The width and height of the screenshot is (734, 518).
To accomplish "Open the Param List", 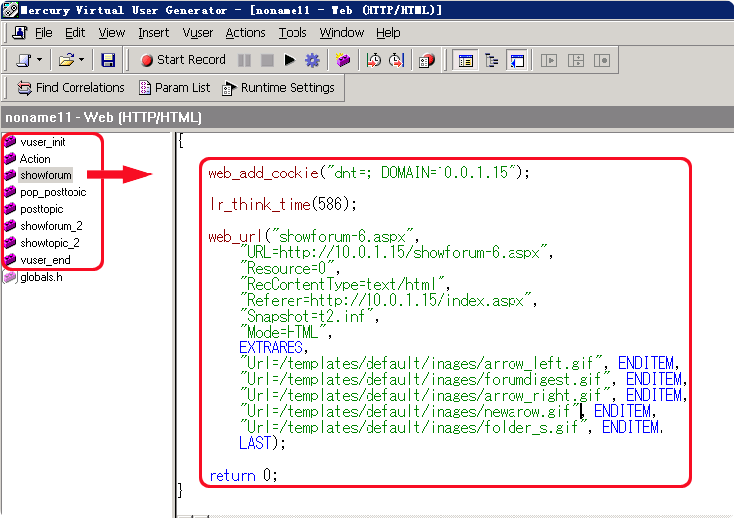I will click(174, 88).
